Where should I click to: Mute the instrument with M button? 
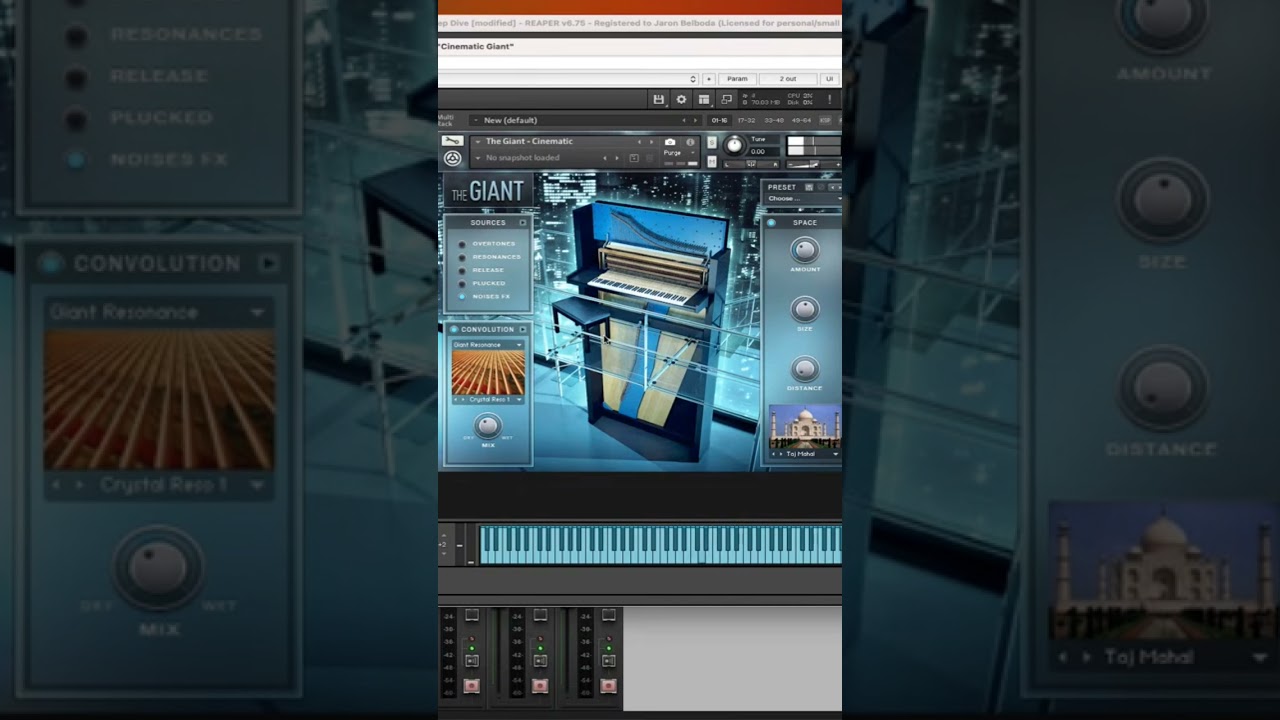pos(712,162)
